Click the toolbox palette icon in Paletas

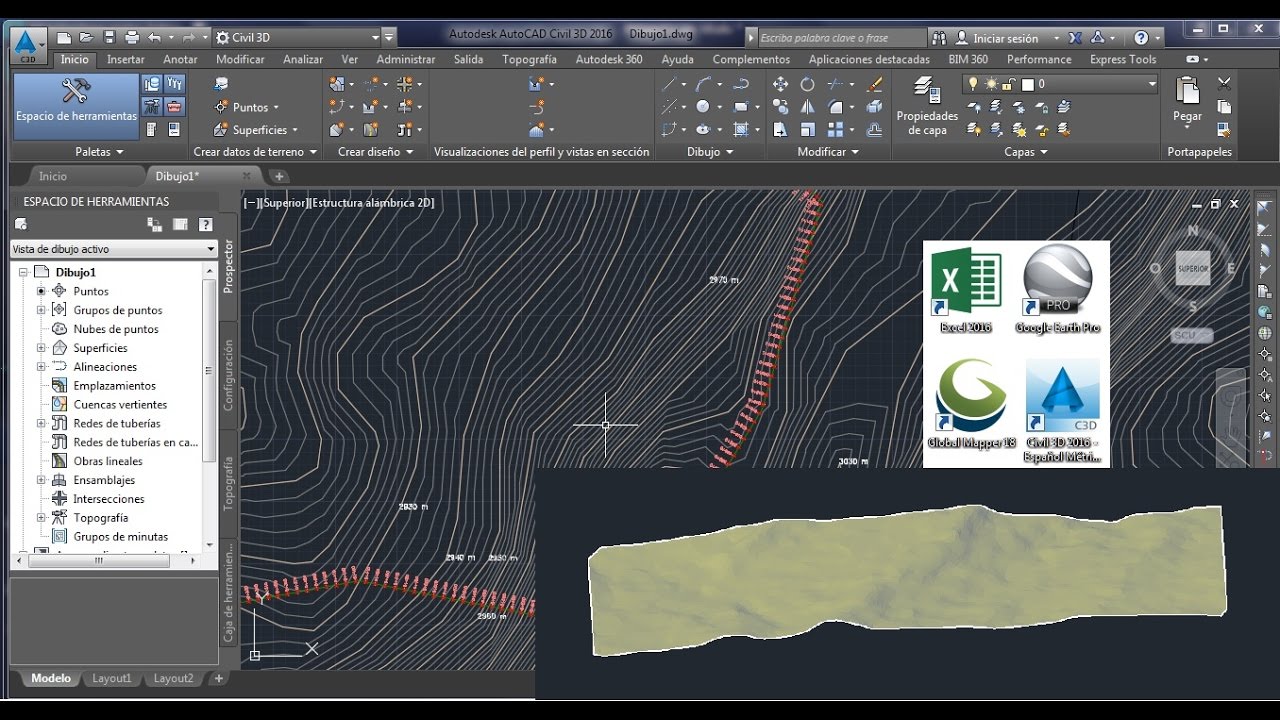[174, 107]
